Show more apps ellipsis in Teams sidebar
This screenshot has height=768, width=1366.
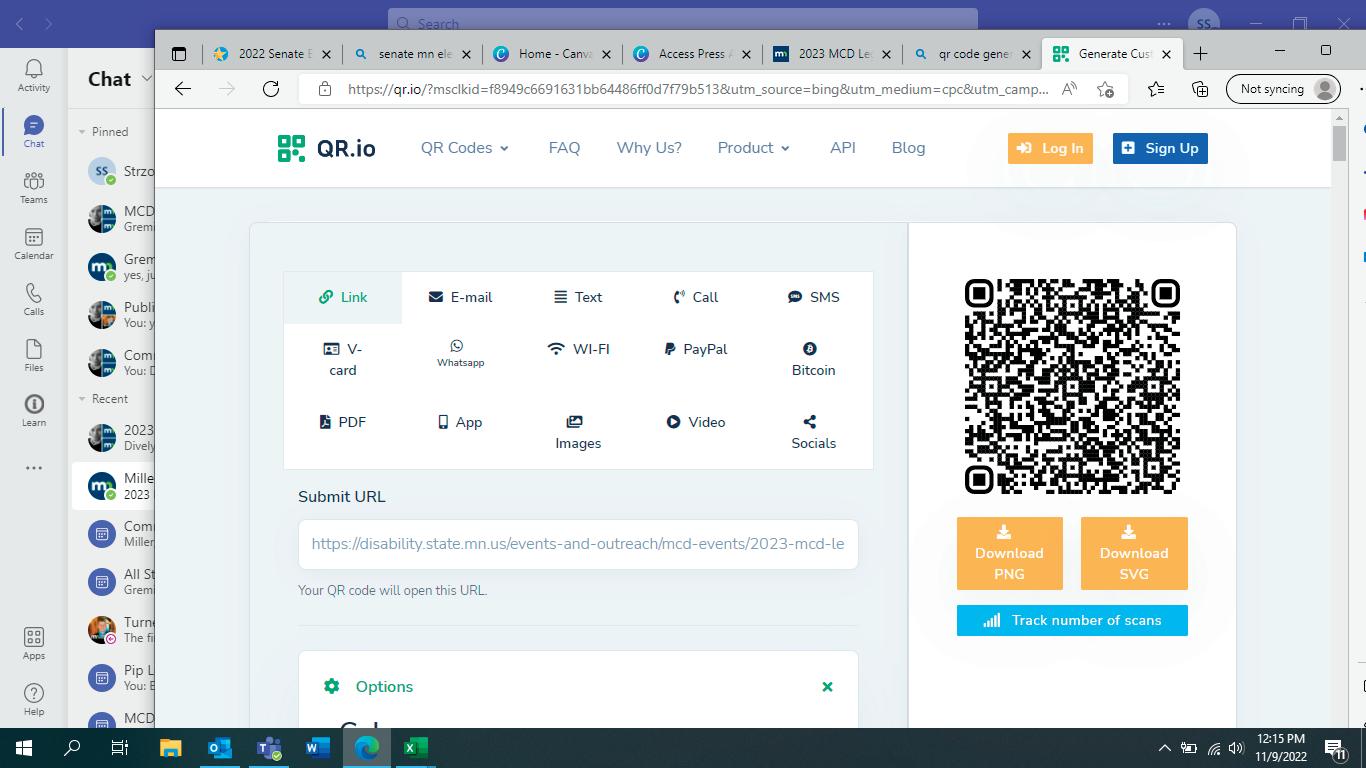click(34, 467)
